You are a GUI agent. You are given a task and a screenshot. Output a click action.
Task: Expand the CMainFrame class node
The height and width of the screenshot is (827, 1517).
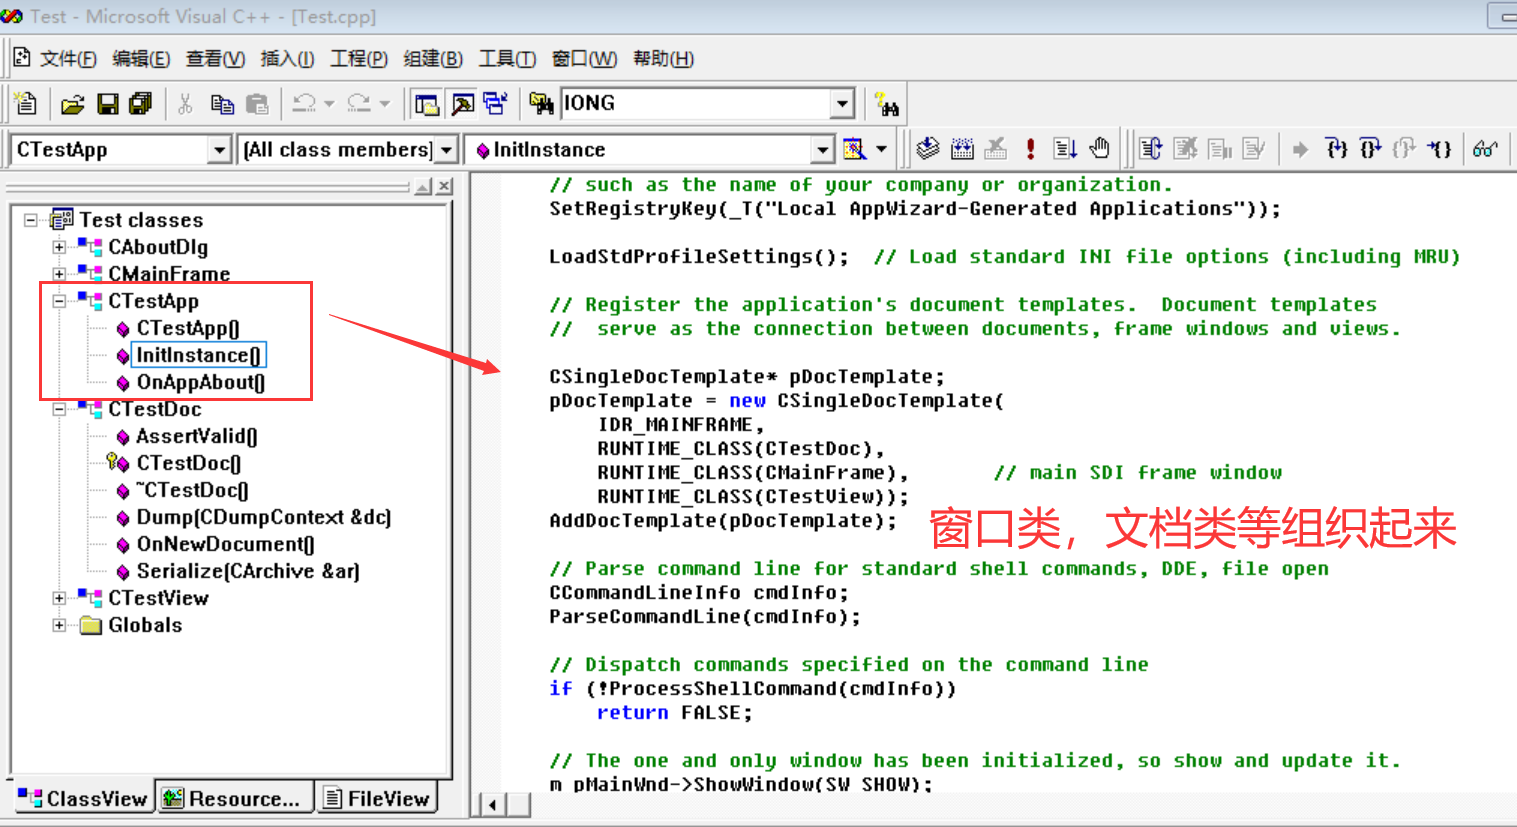tap(59, 274)
